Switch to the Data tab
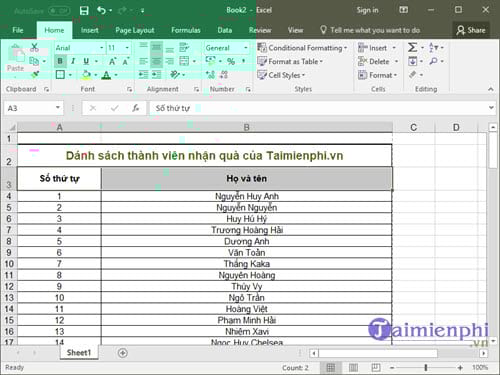Image resolution: width=500 pixels, height=375 pixels. click(x=225, y=30)
